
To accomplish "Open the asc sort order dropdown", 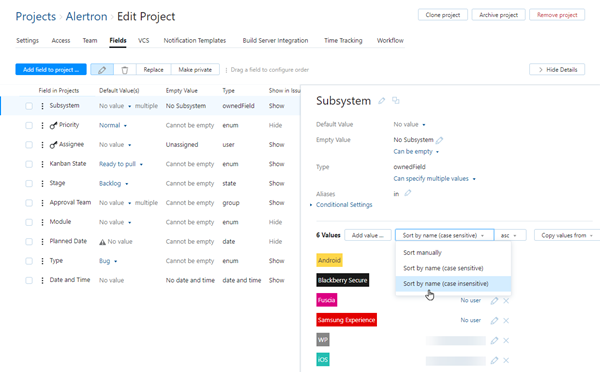I will pyautogui.click(x=510, y=235).
